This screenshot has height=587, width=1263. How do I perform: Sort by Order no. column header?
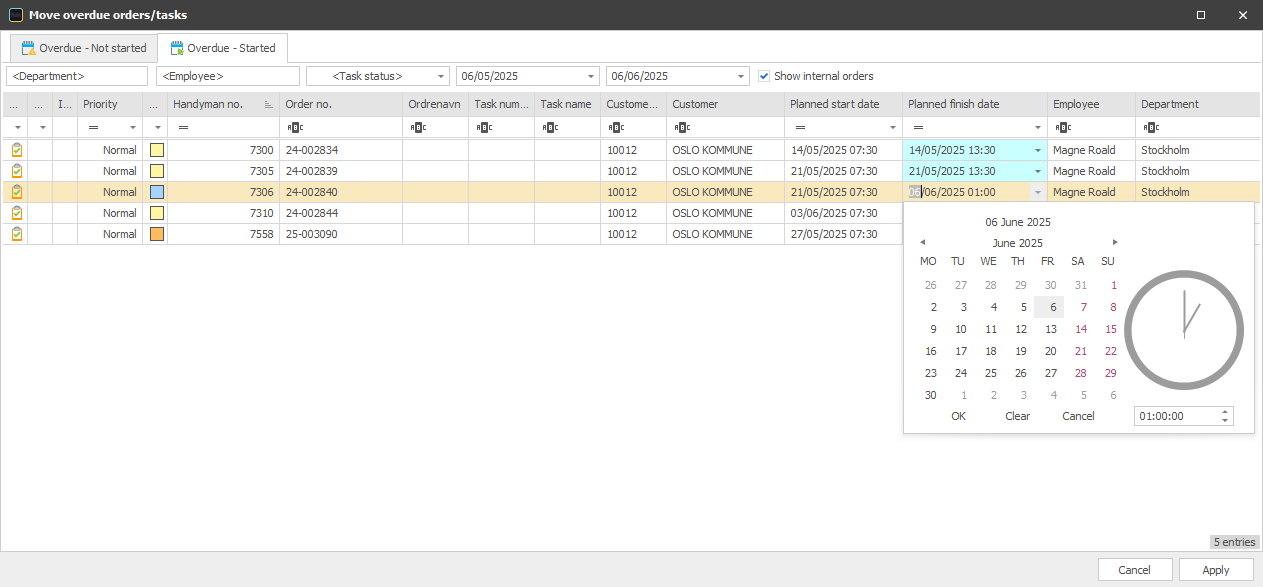point(341,104)
